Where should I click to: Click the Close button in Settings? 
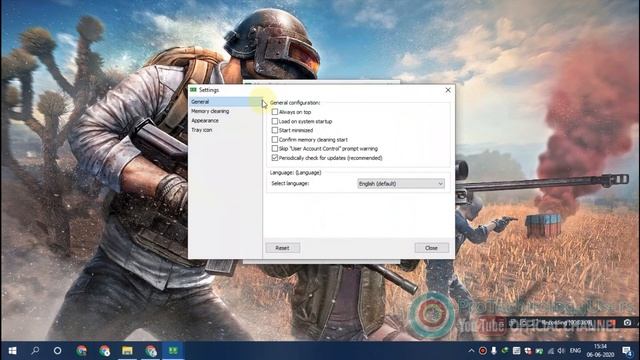point(431,248)
